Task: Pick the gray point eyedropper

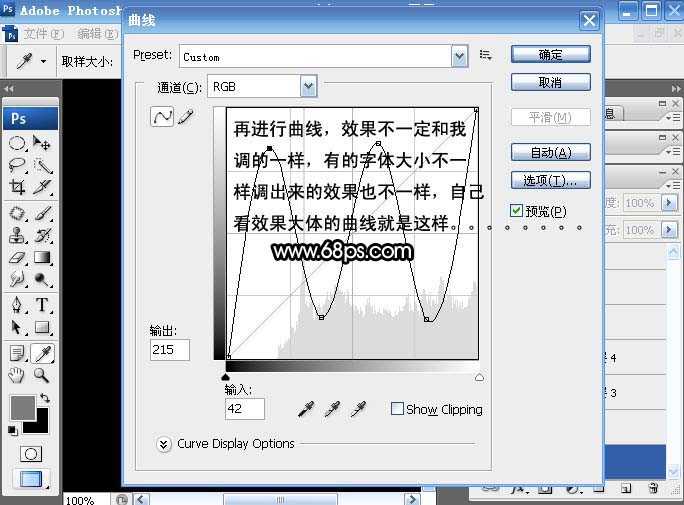Action: pyautogui.click(x=332, y=409)
